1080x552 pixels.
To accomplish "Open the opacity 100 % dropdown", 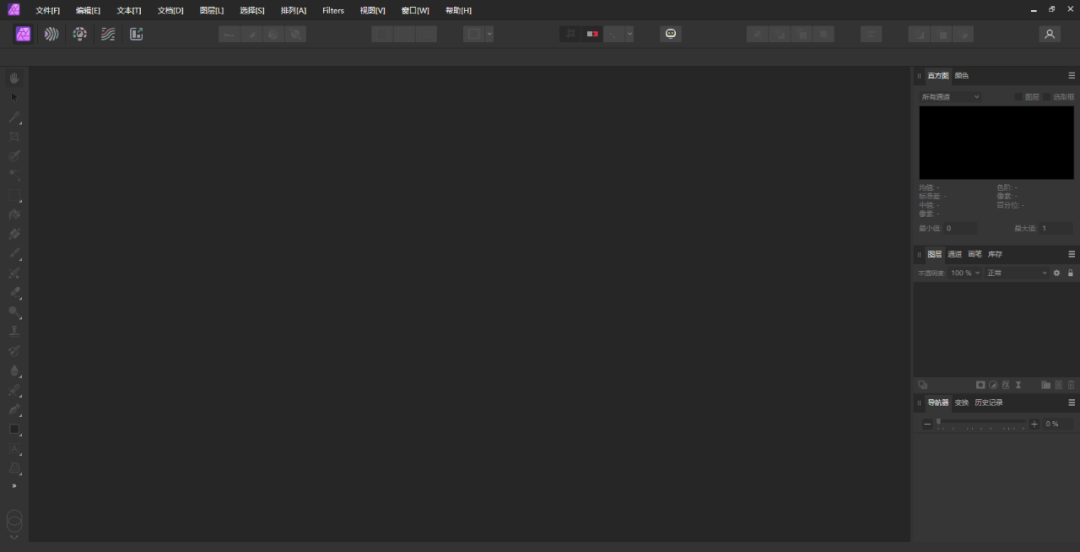I will coord(964,273).
